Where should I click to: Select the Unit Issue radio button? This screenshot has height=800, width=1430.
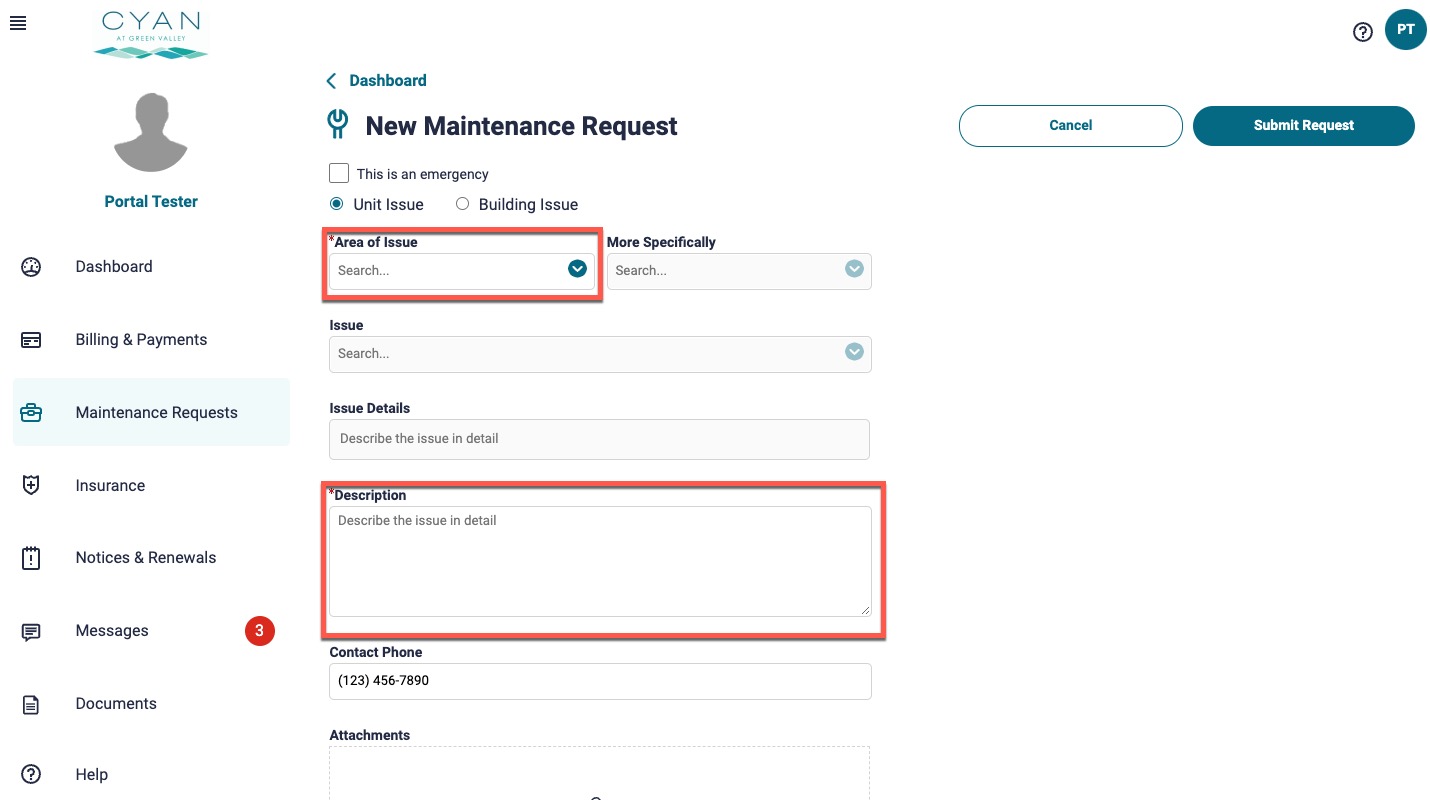337,204
